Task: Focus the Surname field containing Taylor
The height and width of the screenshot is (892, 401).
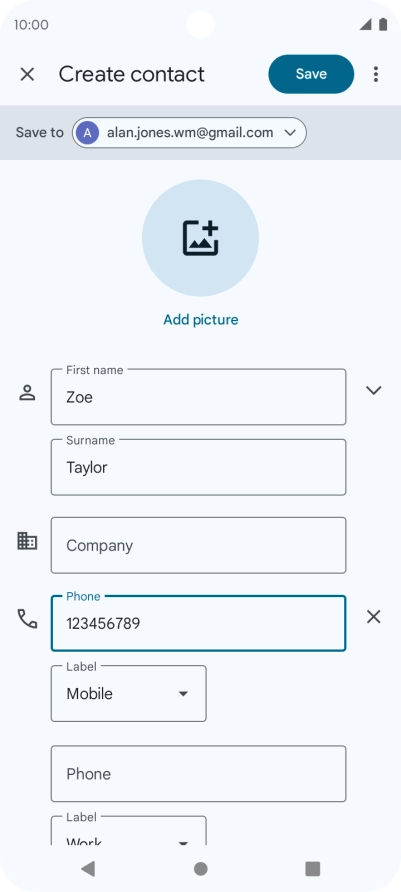Action: tap(199, 467)
